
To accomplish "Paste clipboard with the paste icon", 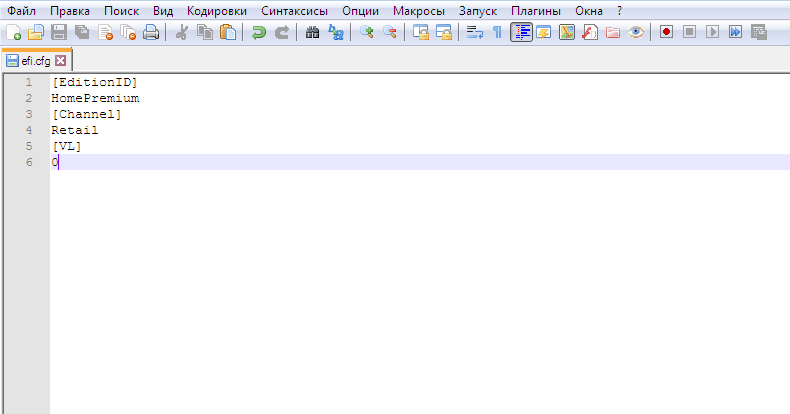I will [x=228, y=33].
